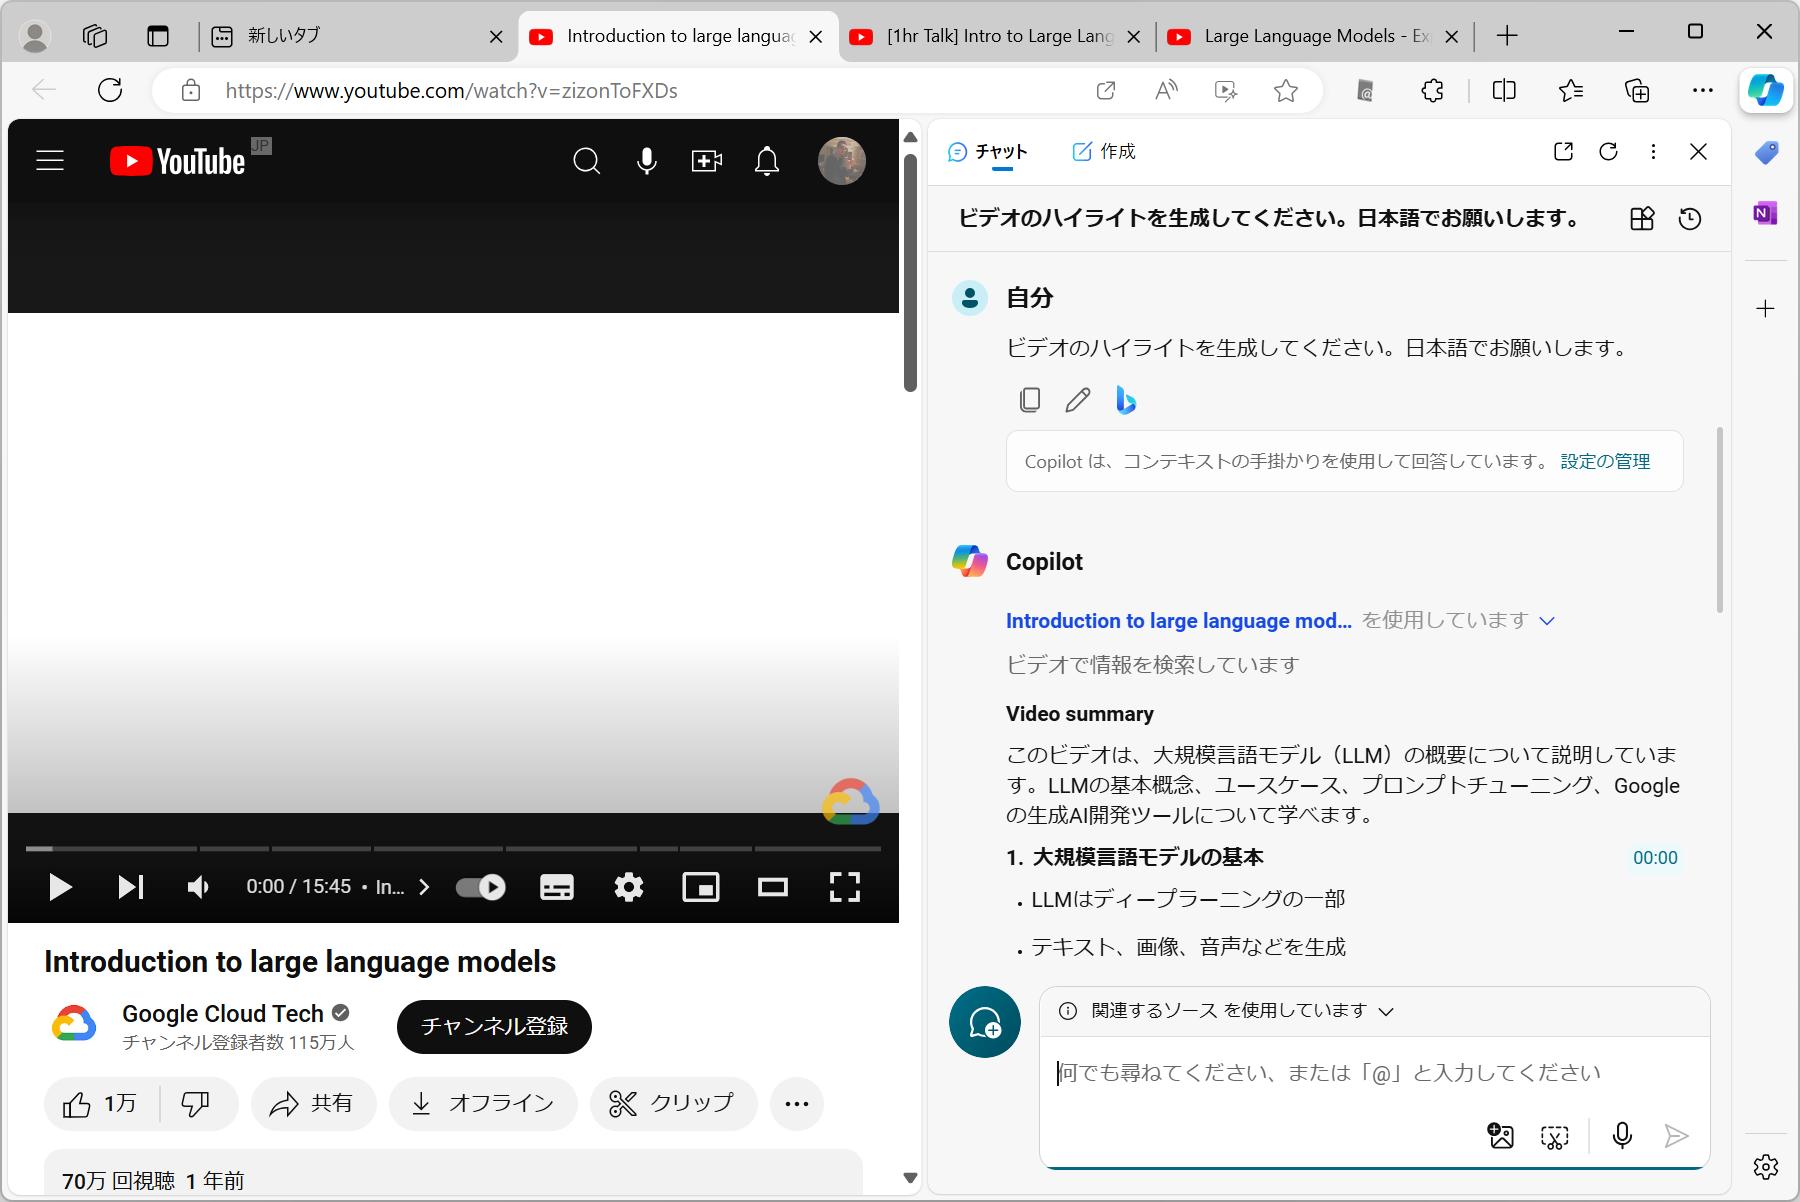
Task: Open Copilot chat history icon
Action: (1690, 219)
